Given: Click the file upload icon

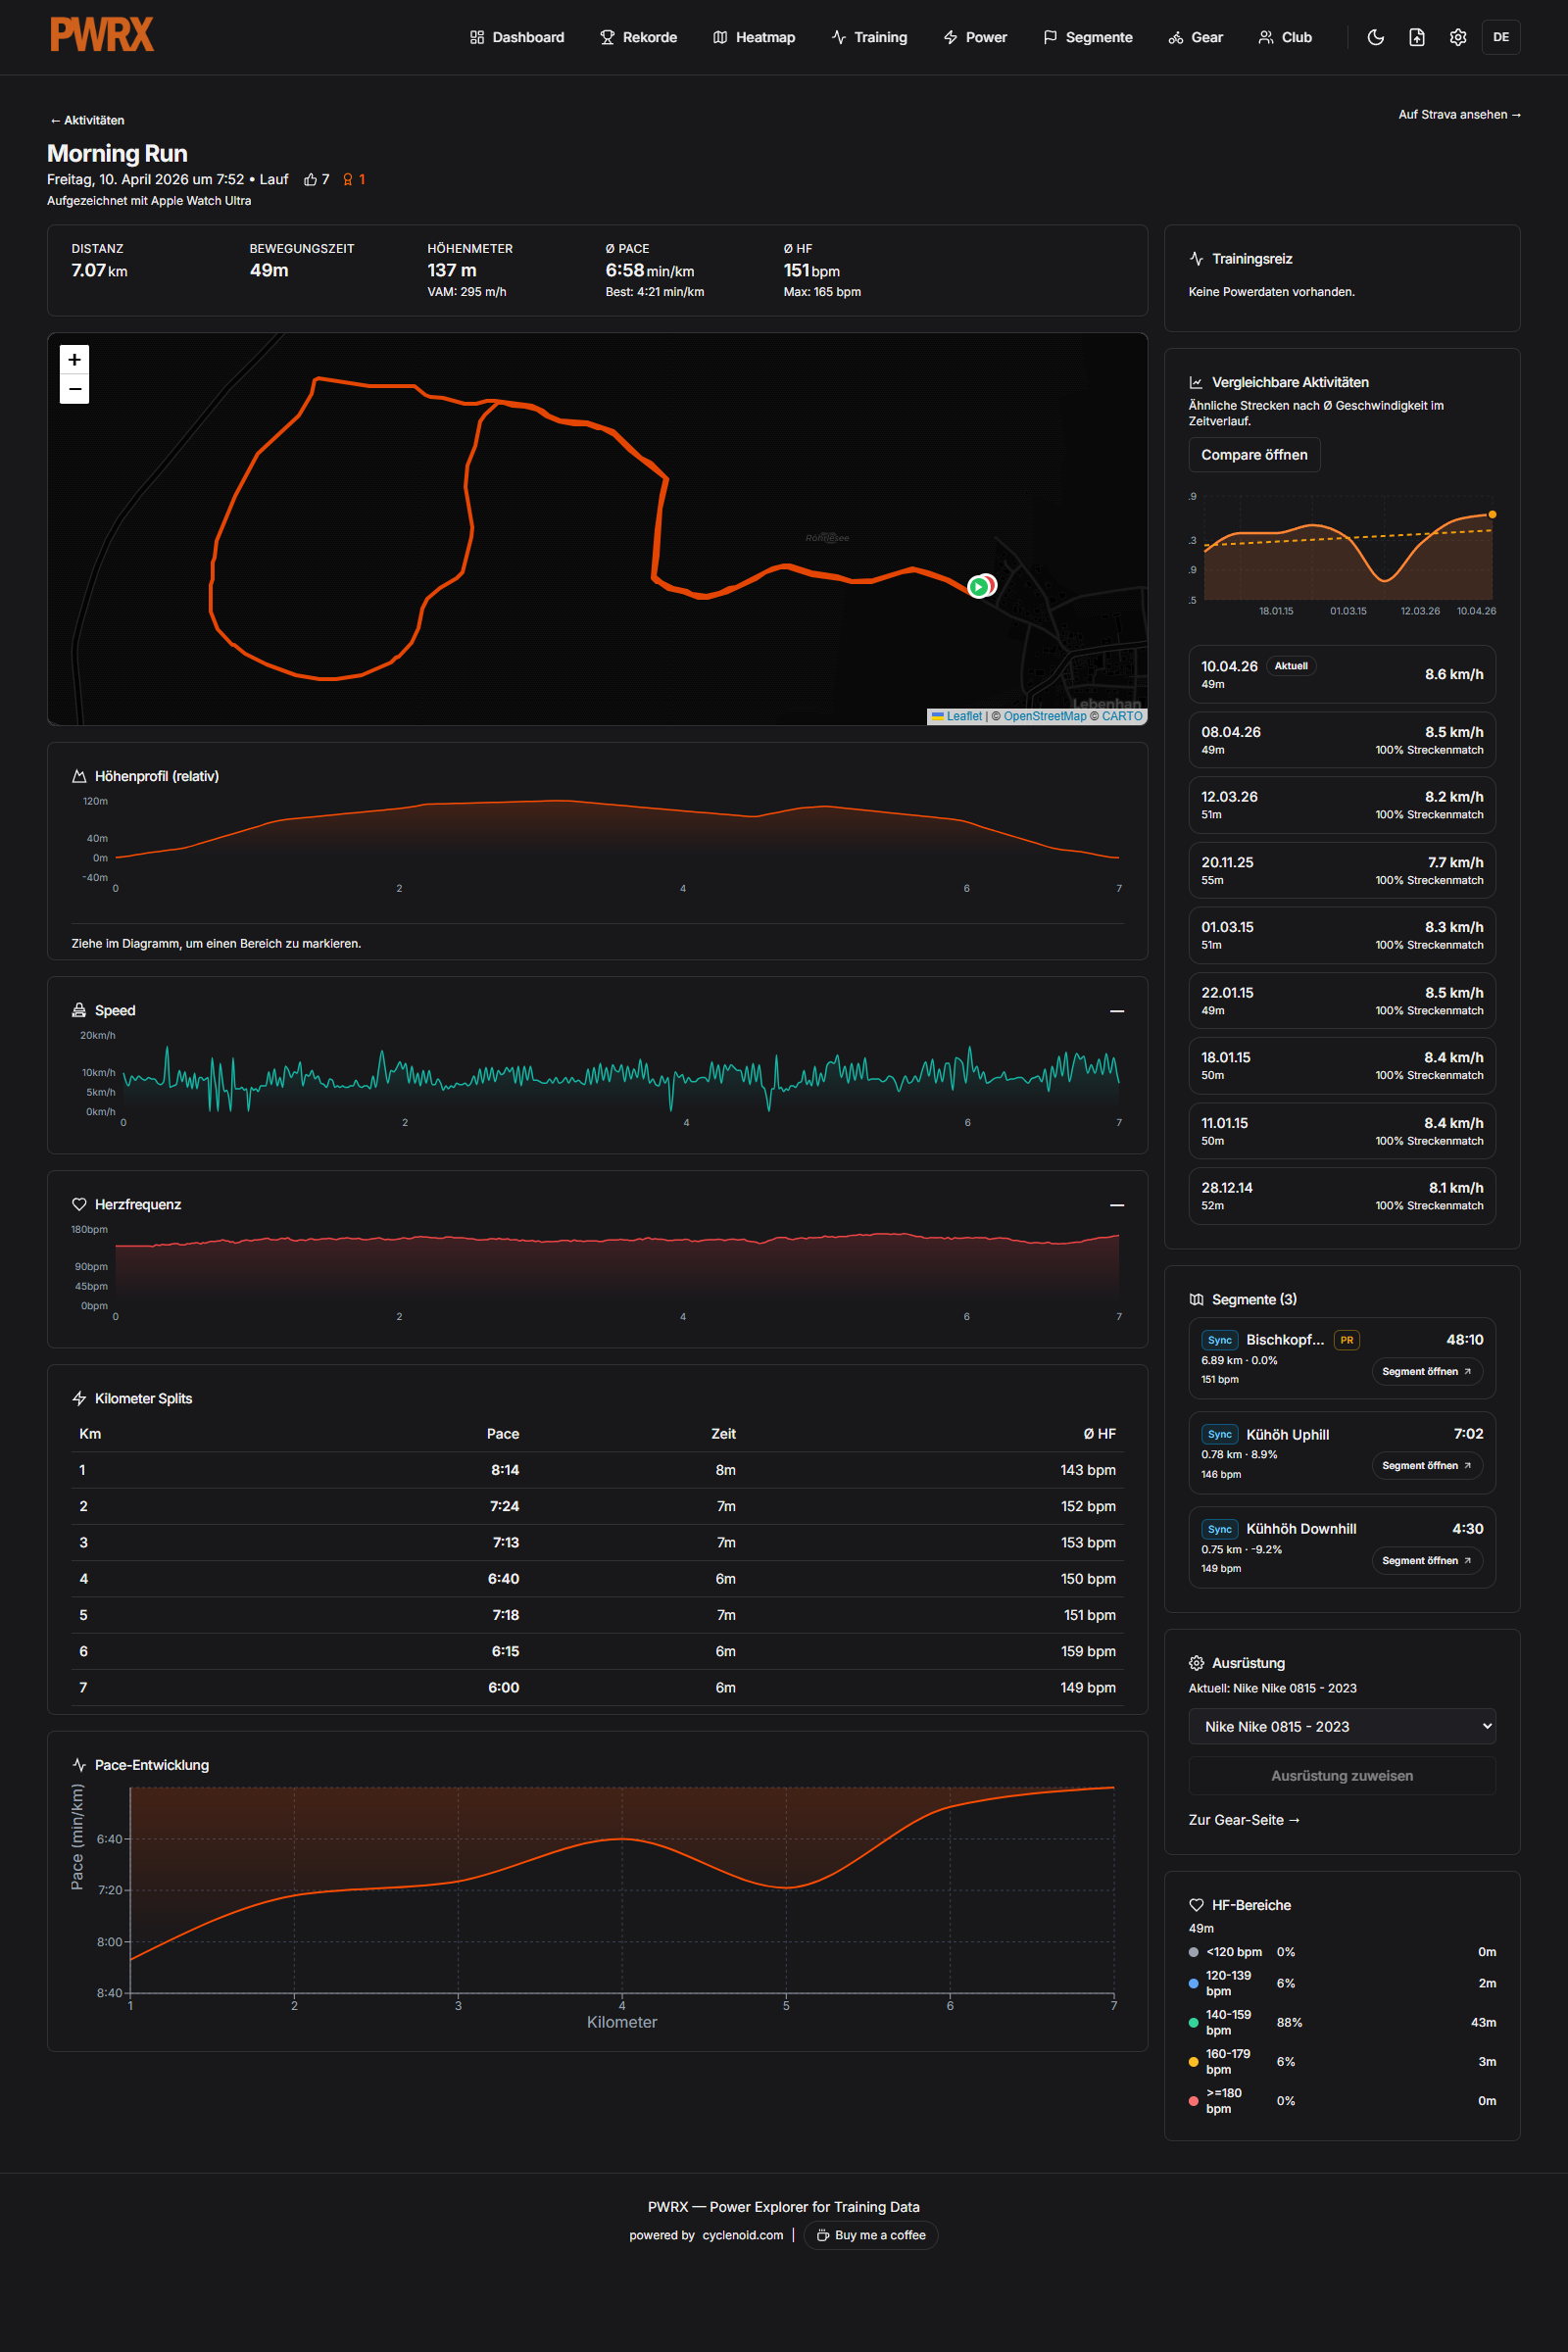Looking at the screenshot, I should point(1416,37).
